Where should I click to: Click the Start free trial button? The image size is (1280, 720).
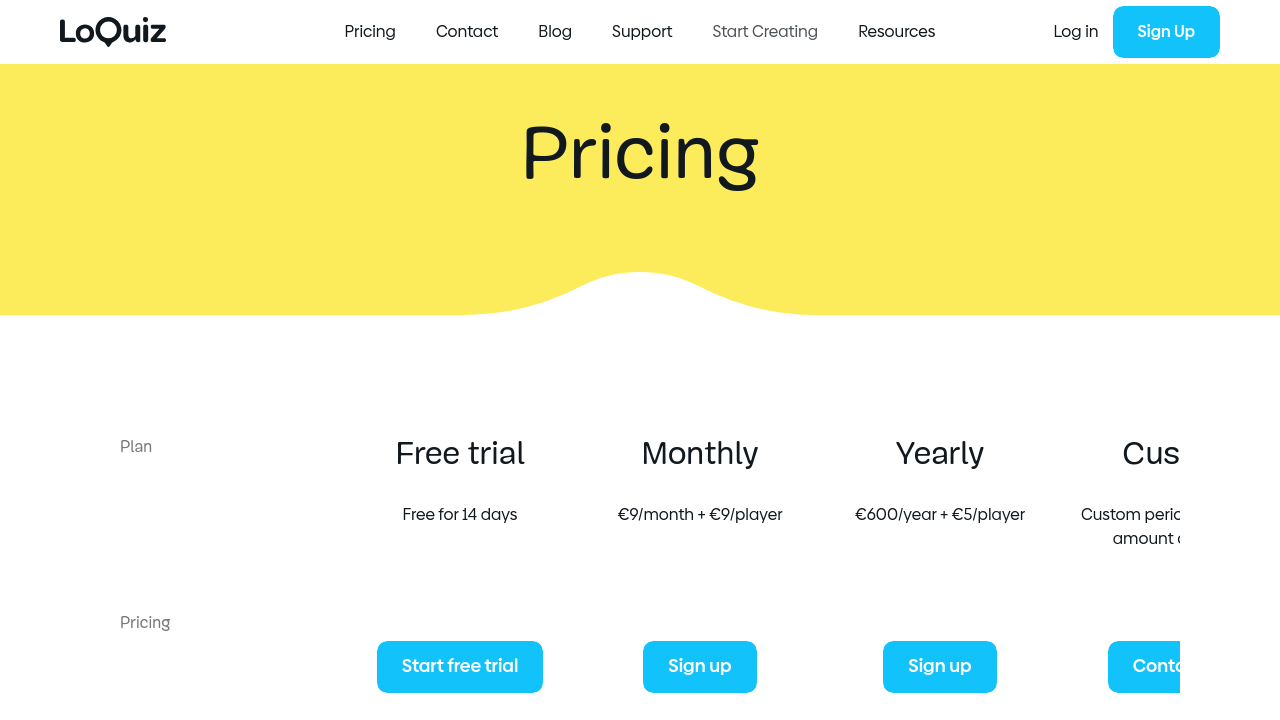tap(460, 667)
